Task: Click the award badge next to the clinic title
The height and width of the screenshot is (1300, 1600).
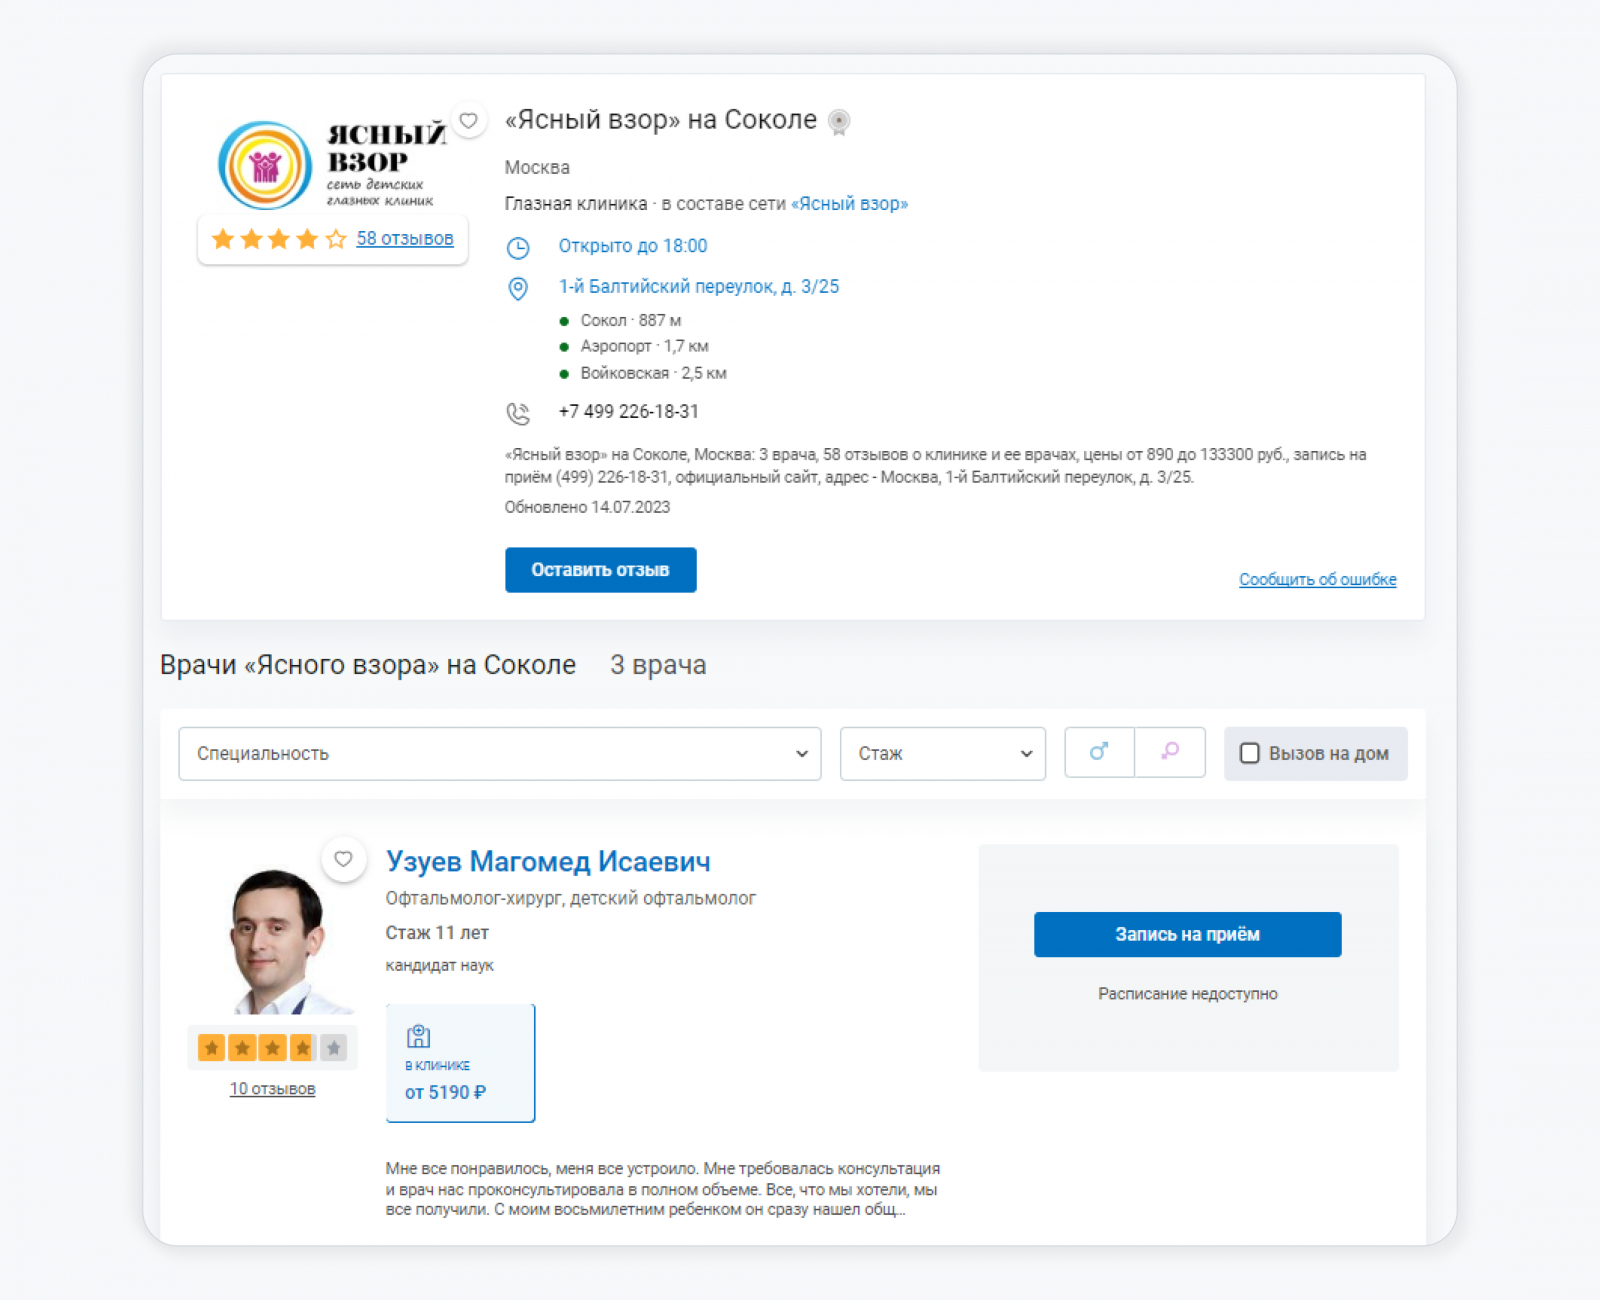Action: 839,122
